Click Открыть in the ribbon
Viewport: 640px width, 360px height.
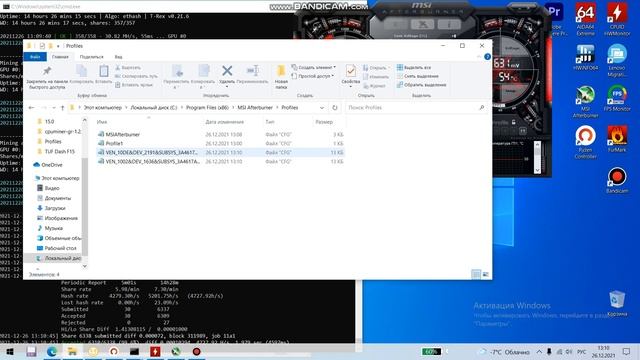point(375,67)
